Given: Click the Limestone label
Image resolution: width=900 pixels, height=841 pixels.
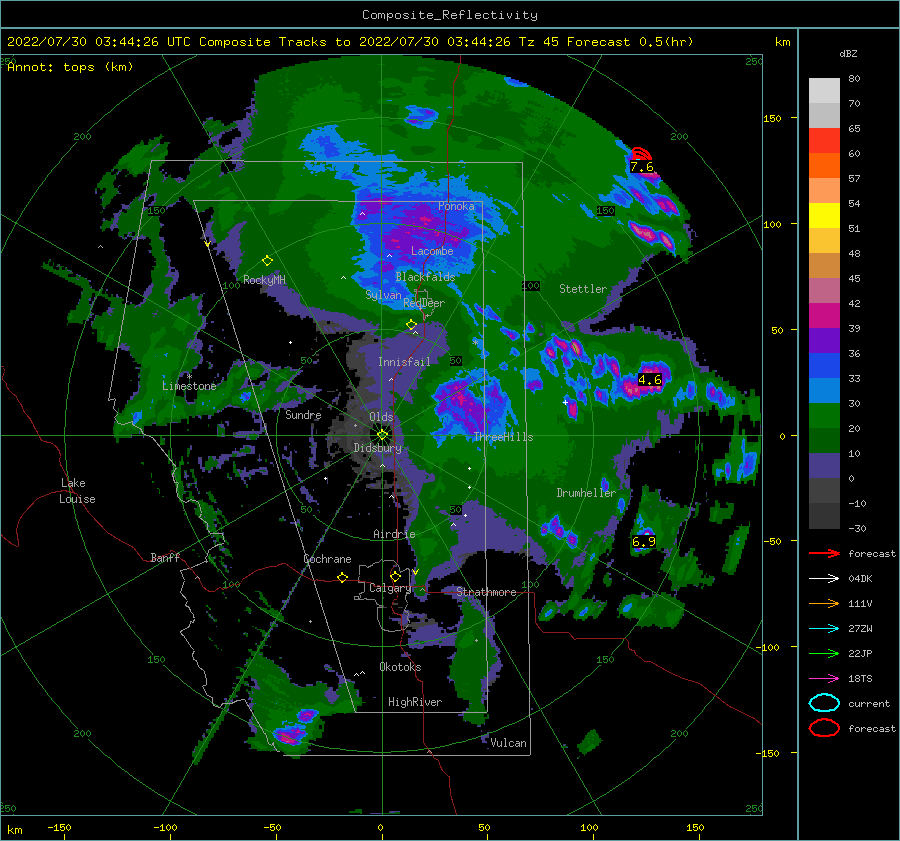Looking at the screenshot, I should tap(189, 386).
